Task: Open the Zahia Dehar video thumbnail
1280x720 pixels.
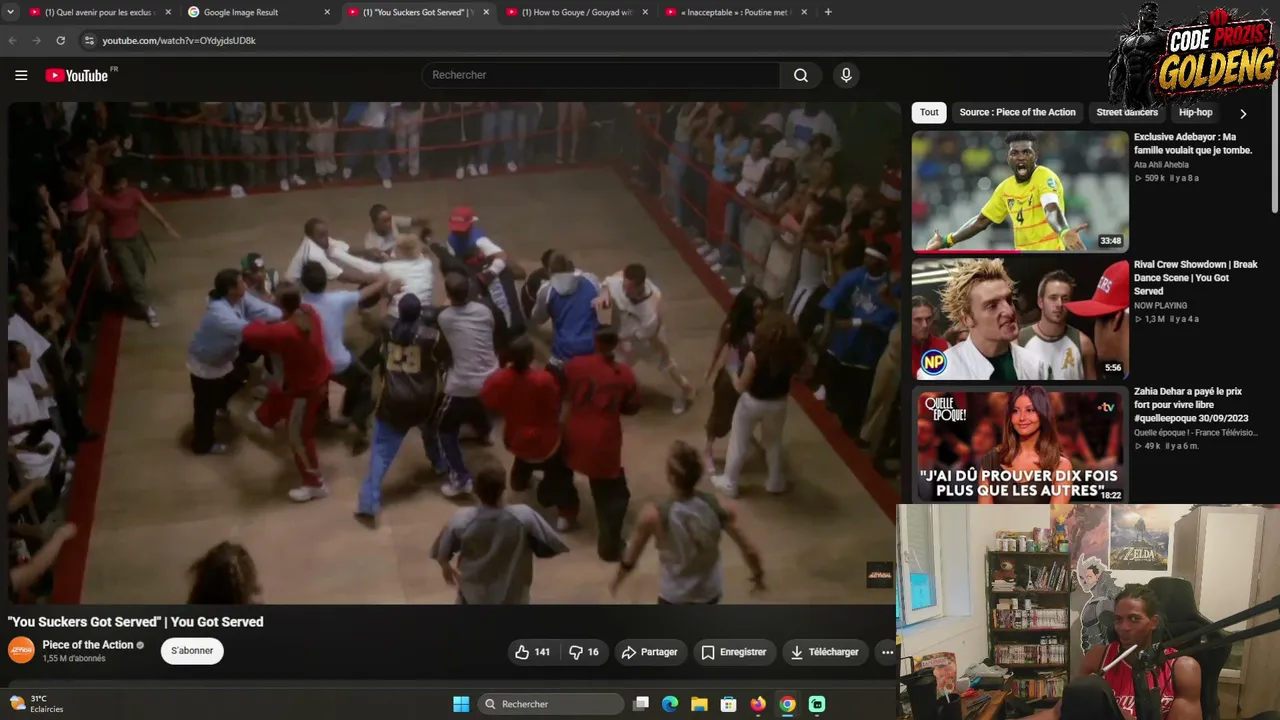Action: (x=1019, y=445)
